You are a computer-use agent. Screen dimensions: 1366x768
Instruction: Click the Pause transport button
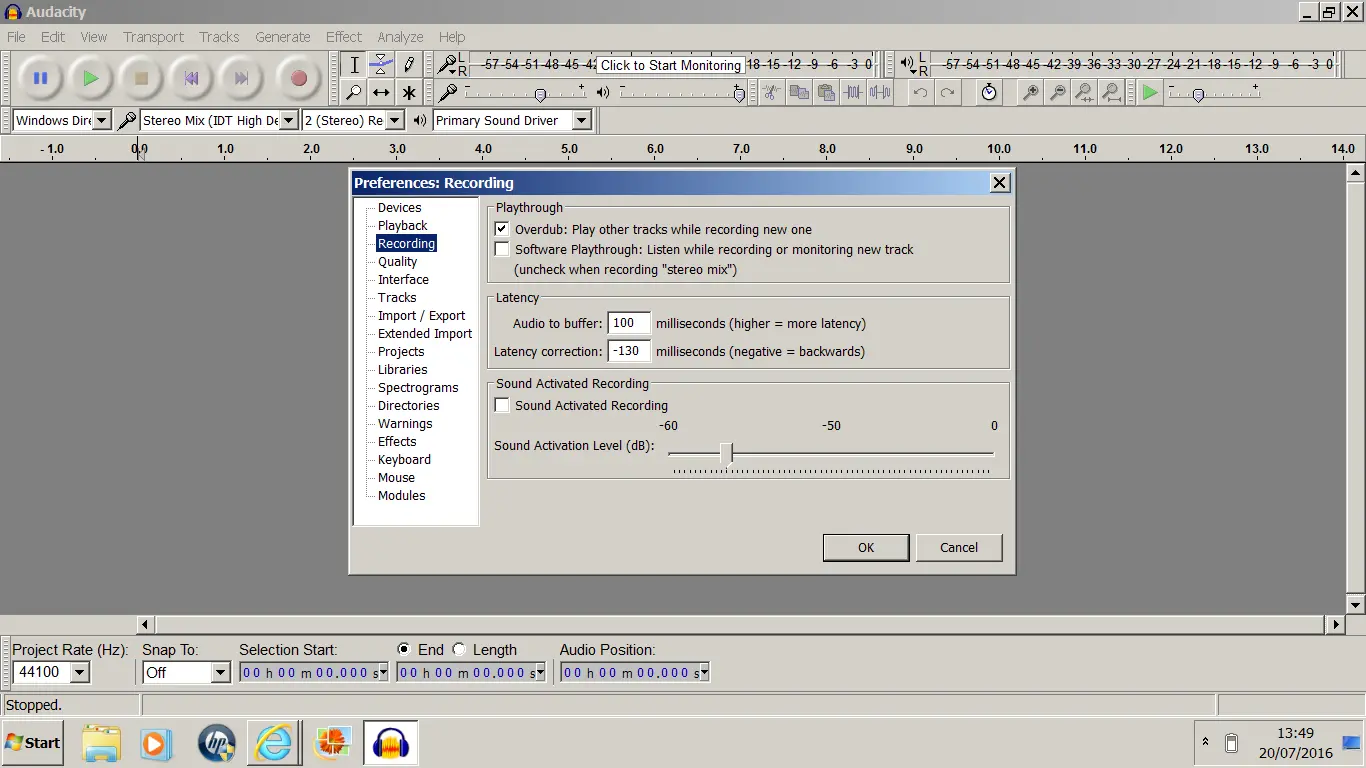(40, 78)
